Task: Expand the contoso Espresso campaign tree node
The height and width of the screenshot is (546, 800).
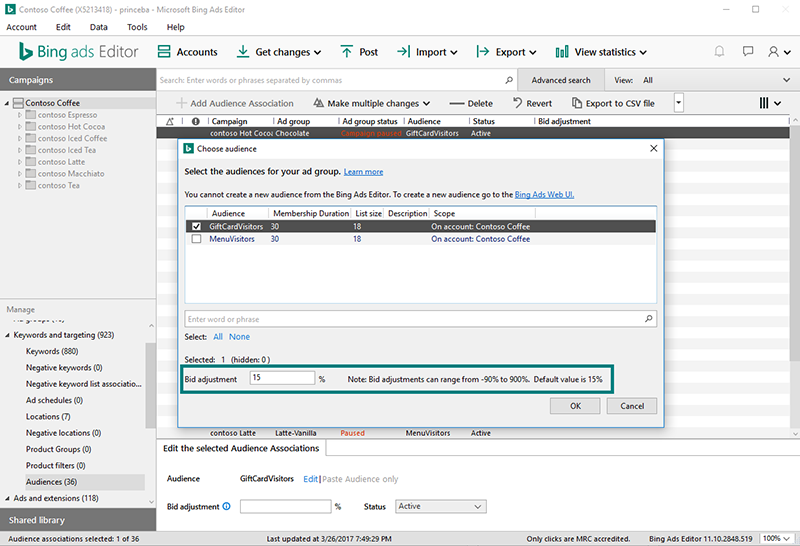Action: point(19,115)
